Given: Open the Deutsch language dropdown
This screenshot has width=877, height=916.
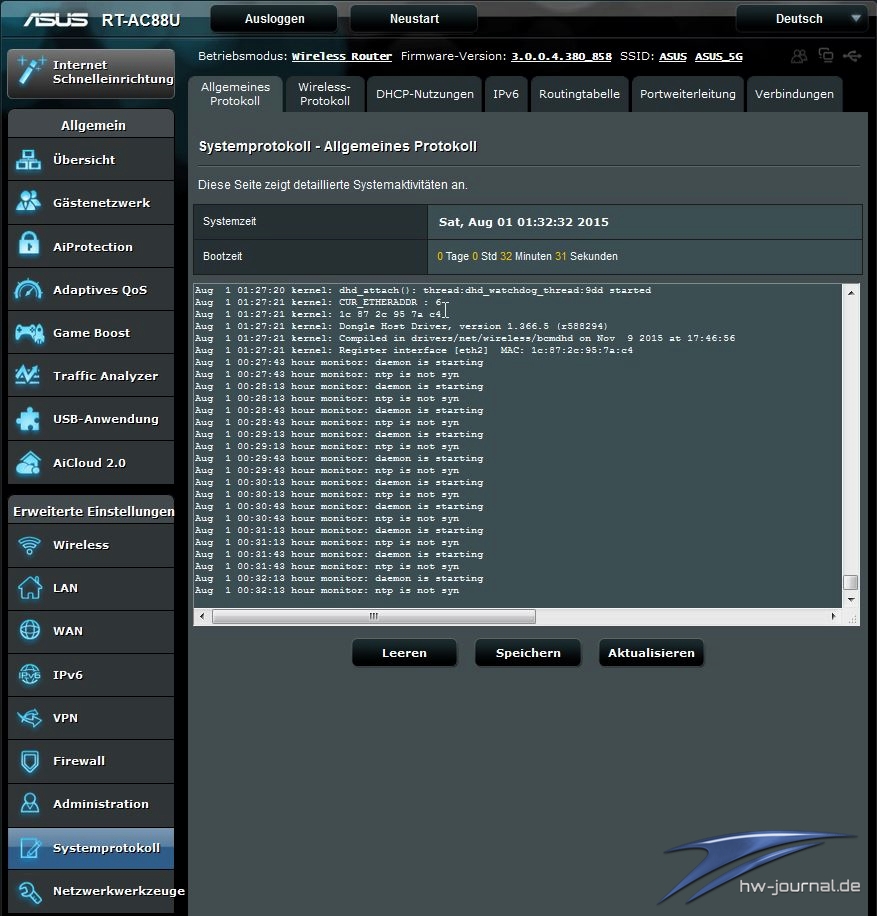Looking at the screenshot, I should pos(800,19).
